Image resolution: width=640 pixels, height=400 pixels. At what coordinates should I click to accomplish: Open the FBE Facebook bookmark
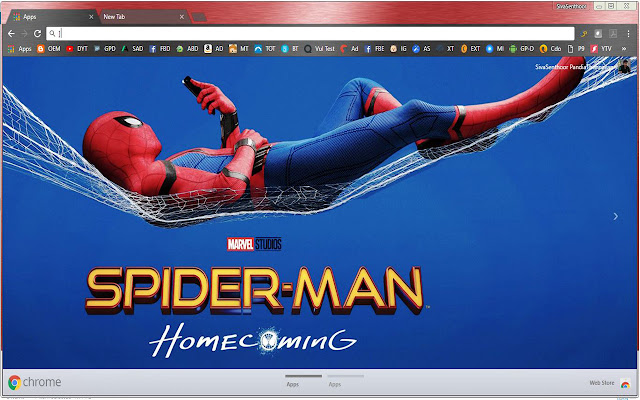[374, 49]
